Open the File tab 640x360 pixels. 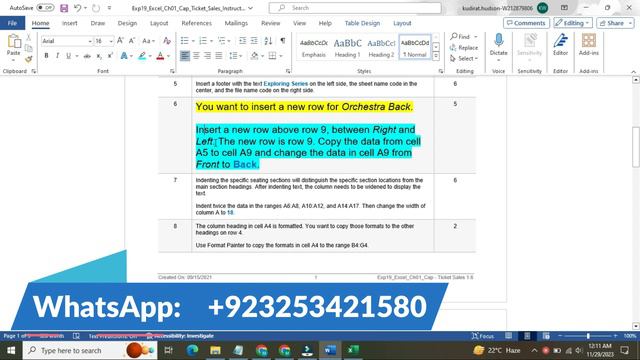tap(12, 23)
